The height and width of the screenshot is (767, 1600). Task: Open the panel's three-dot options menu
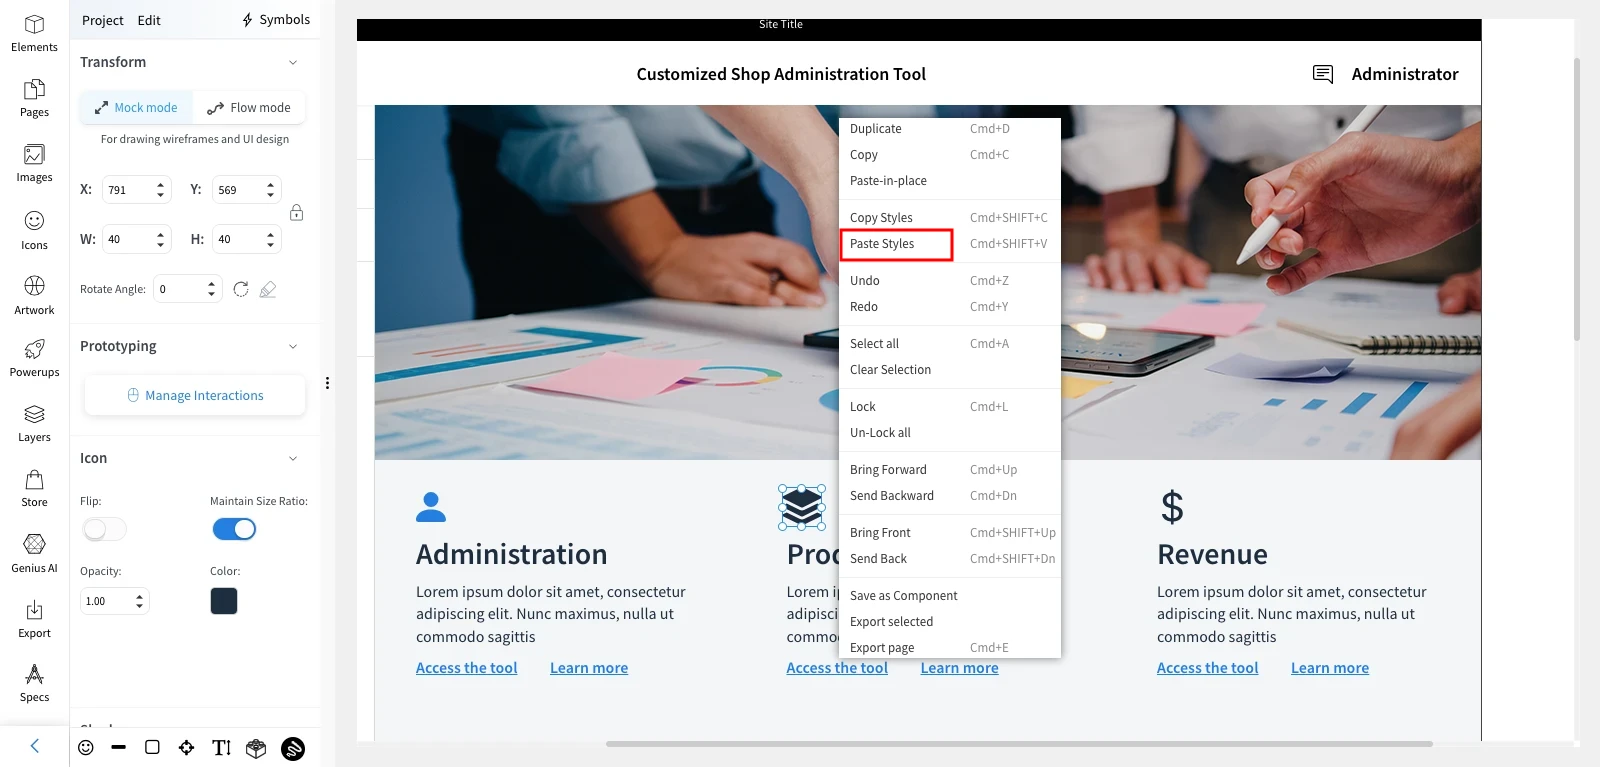tap(327, 383)
